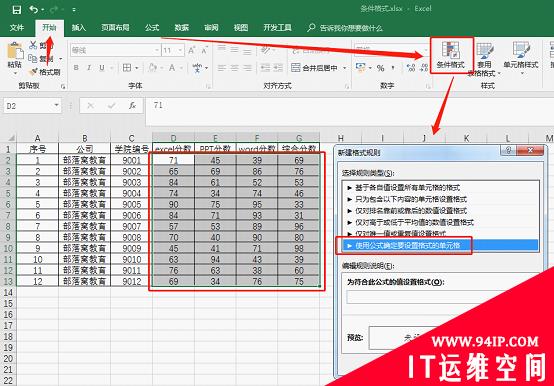Click the Align Right icon

pos(248,67)
